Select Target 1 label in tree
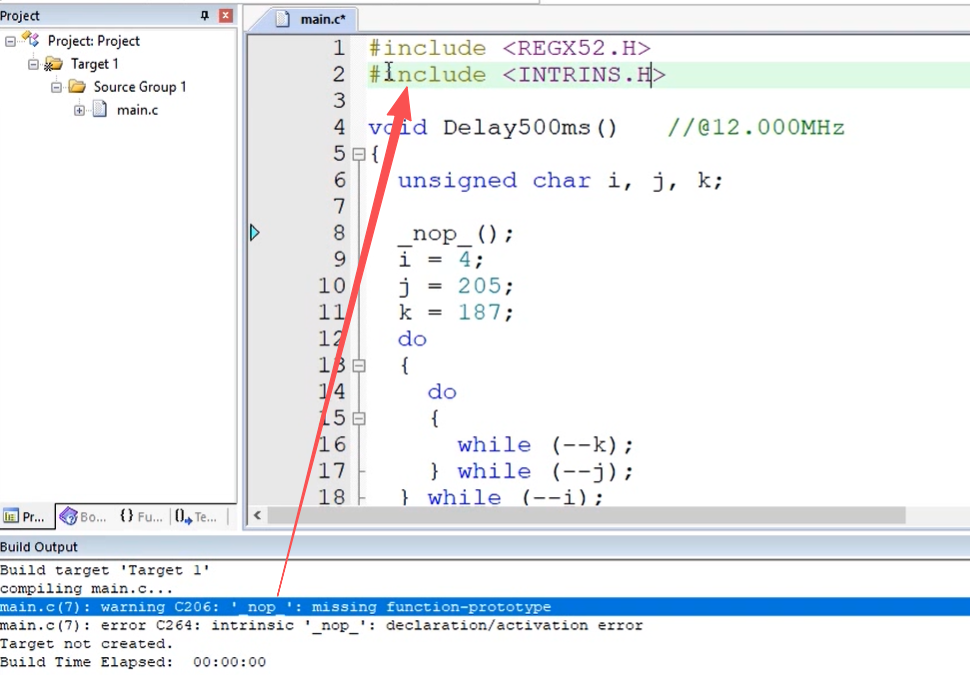This screenshot has height=675, width=970. point(95,64)
